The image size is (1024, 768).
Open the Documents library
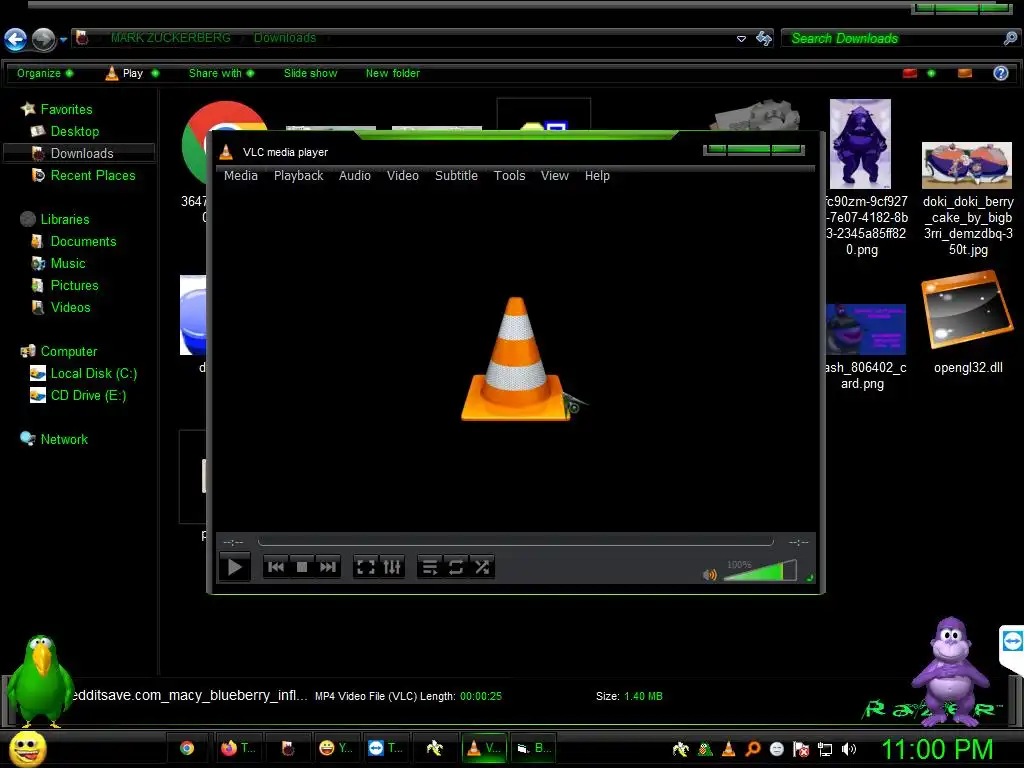pyautogui.click(x=83, y=241)
